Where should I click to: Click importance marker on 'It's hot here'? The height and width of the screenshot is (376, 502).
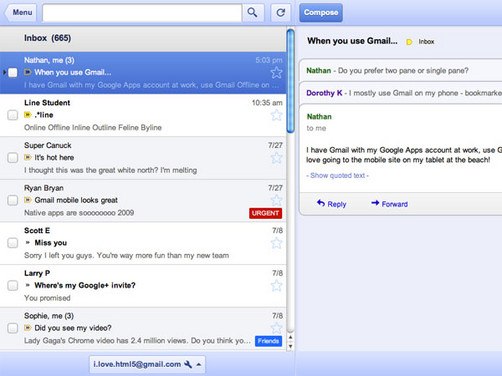point(28,157)
